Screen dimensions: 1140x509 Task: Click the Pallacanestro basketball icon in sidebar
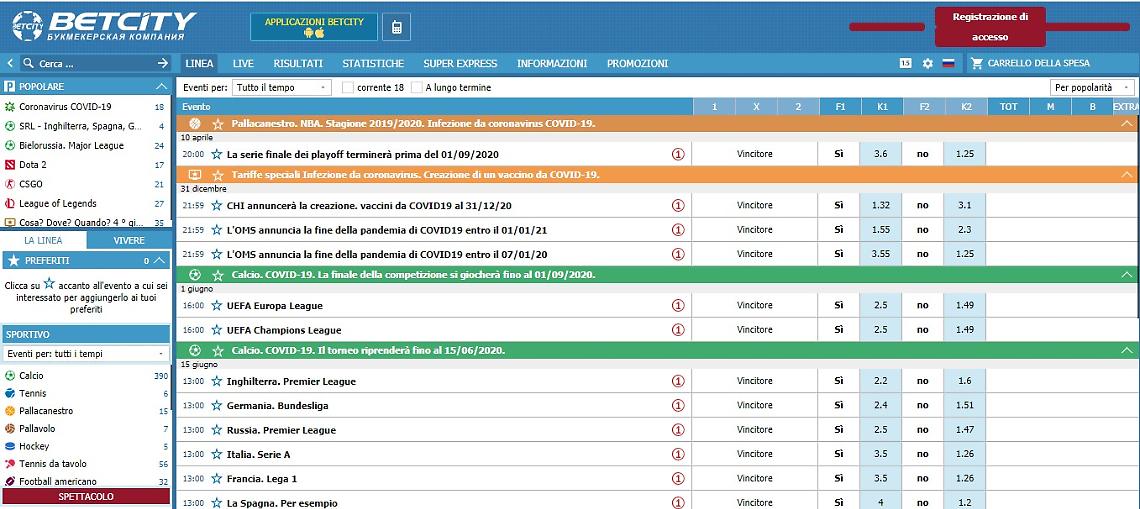pos(9,411)
